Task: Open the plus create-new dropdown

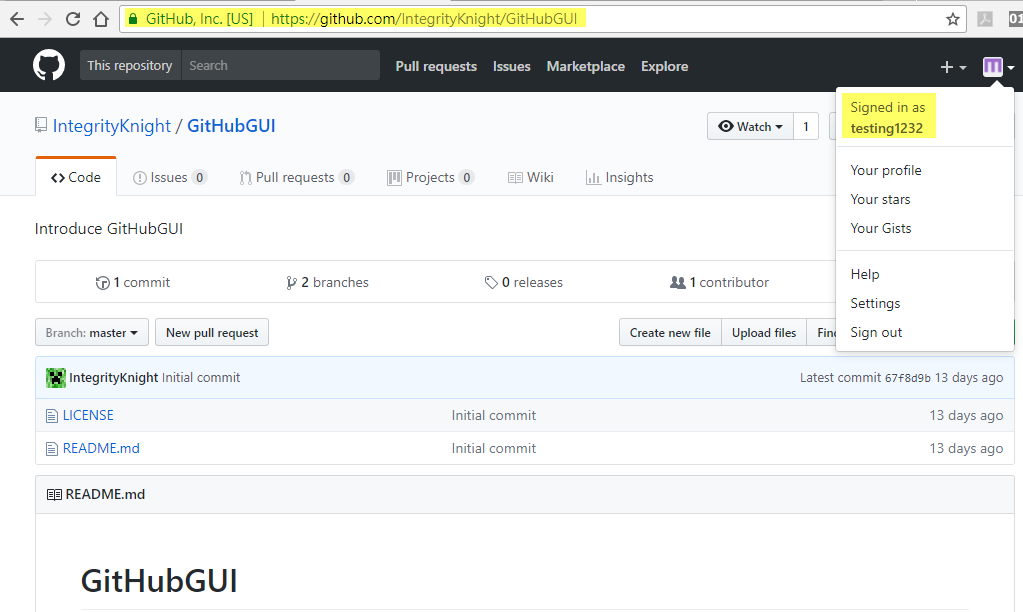Action: click(953, 67)
